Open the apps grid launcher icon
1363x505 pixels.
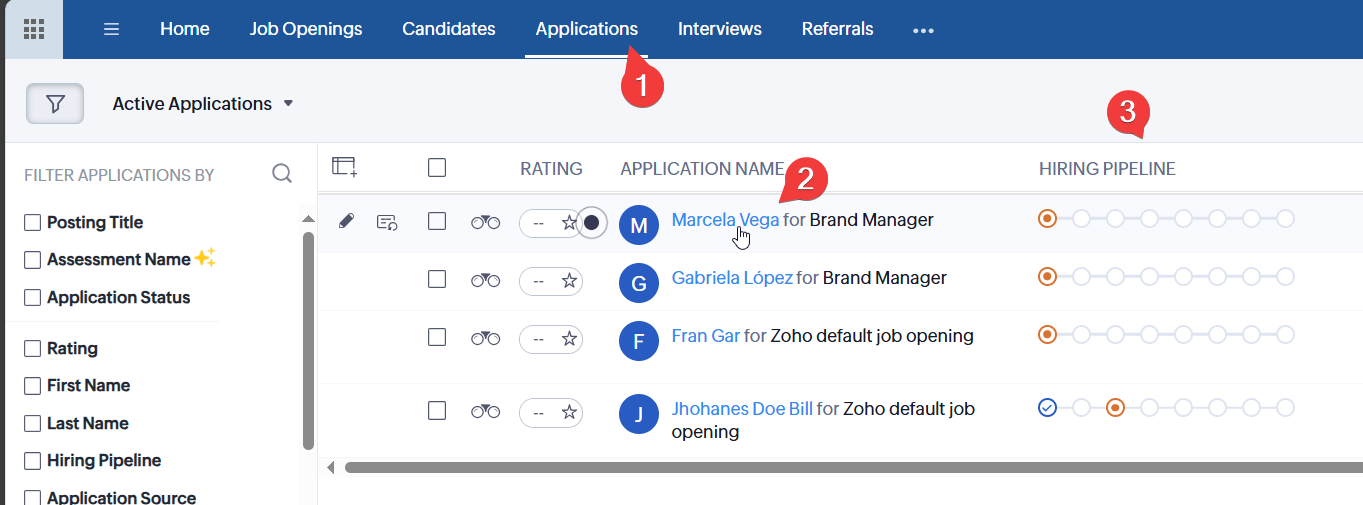click(x=33, y=29)
